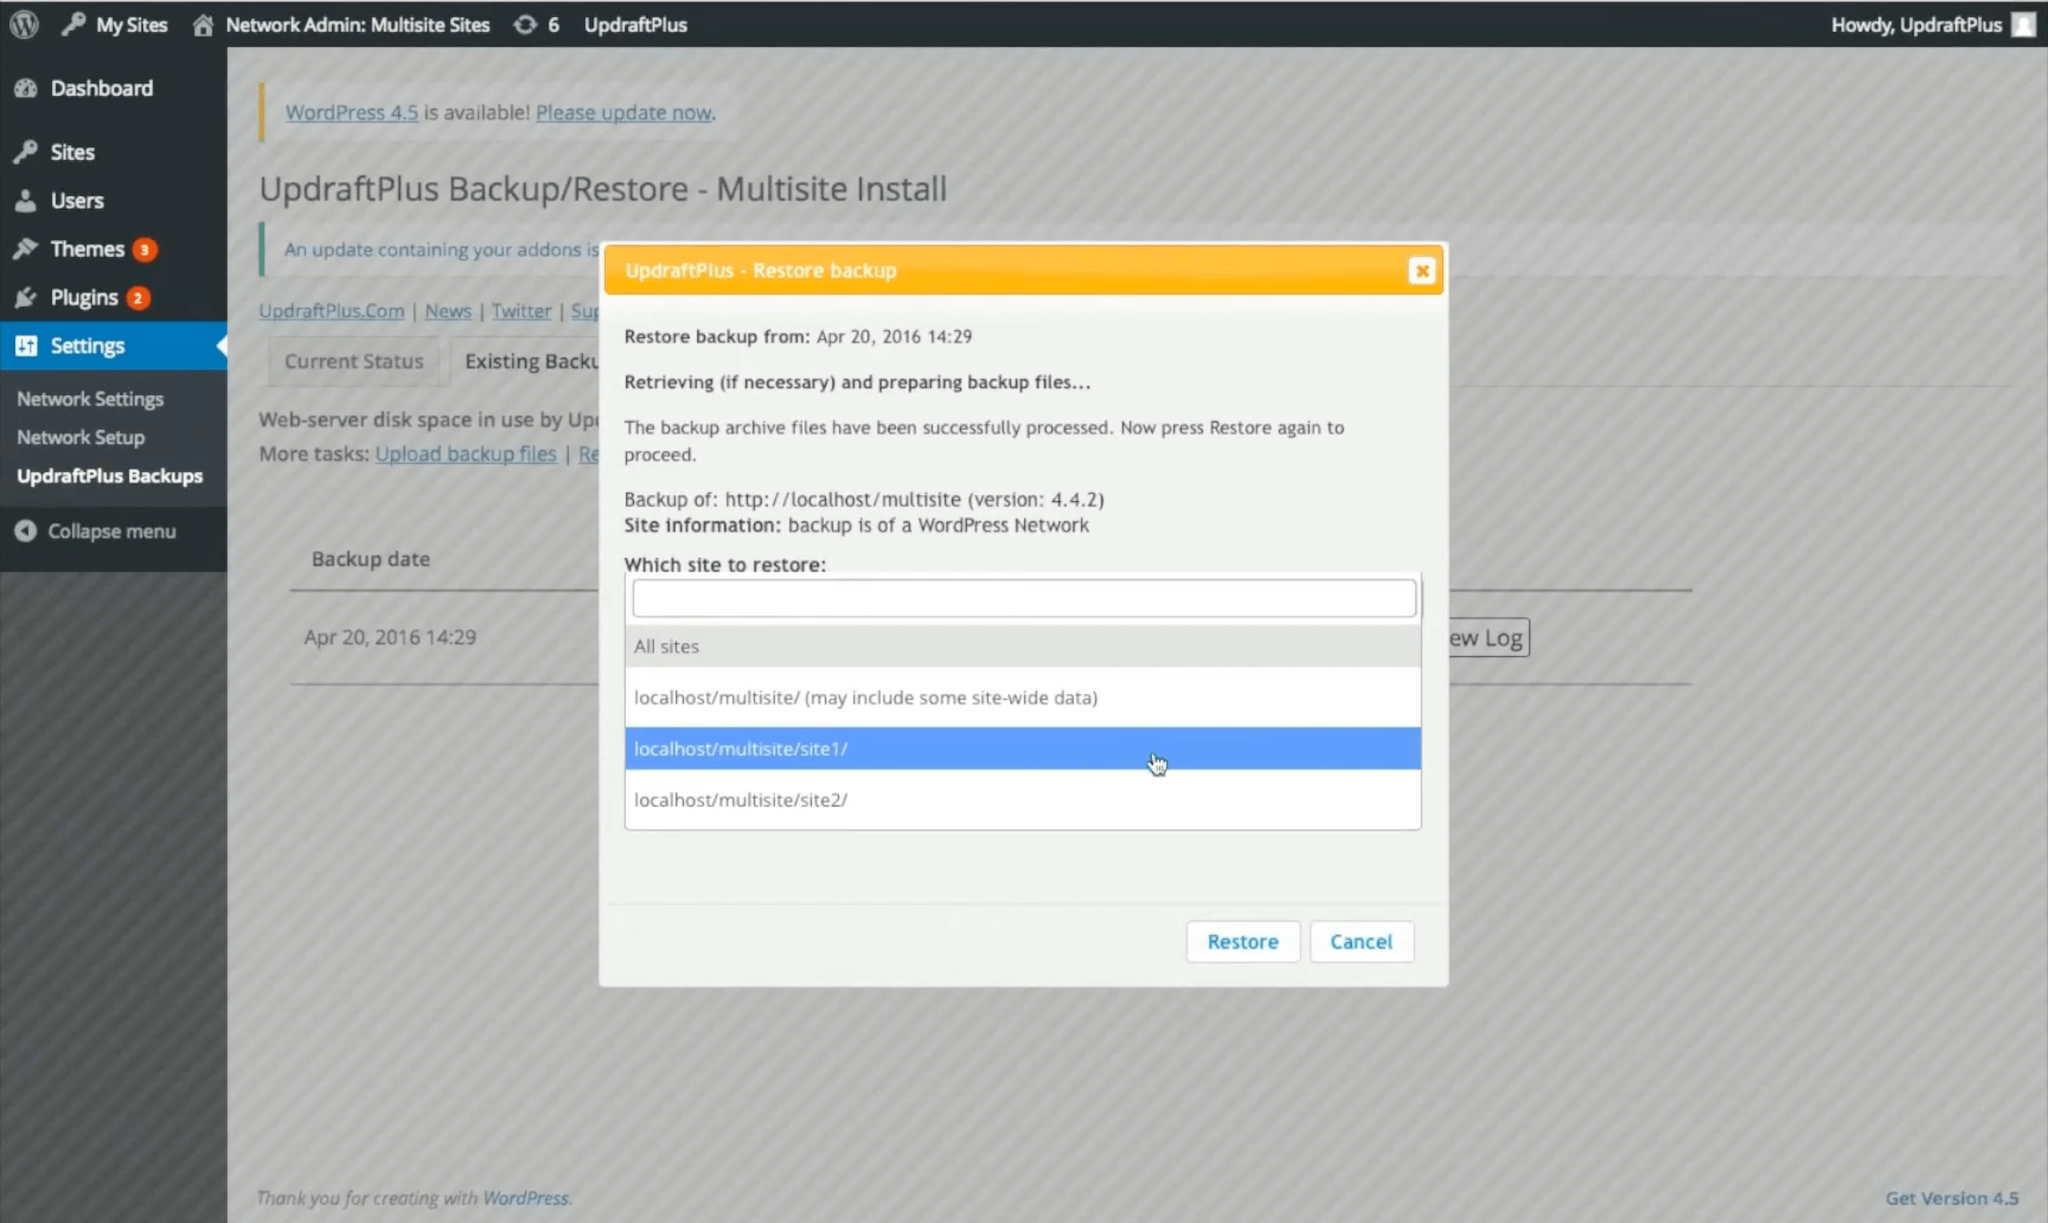Open the updates icon showing 6 pending
Image resolution: width=2048 pixels, height=1223 pixels.
[x=525, y=25]
